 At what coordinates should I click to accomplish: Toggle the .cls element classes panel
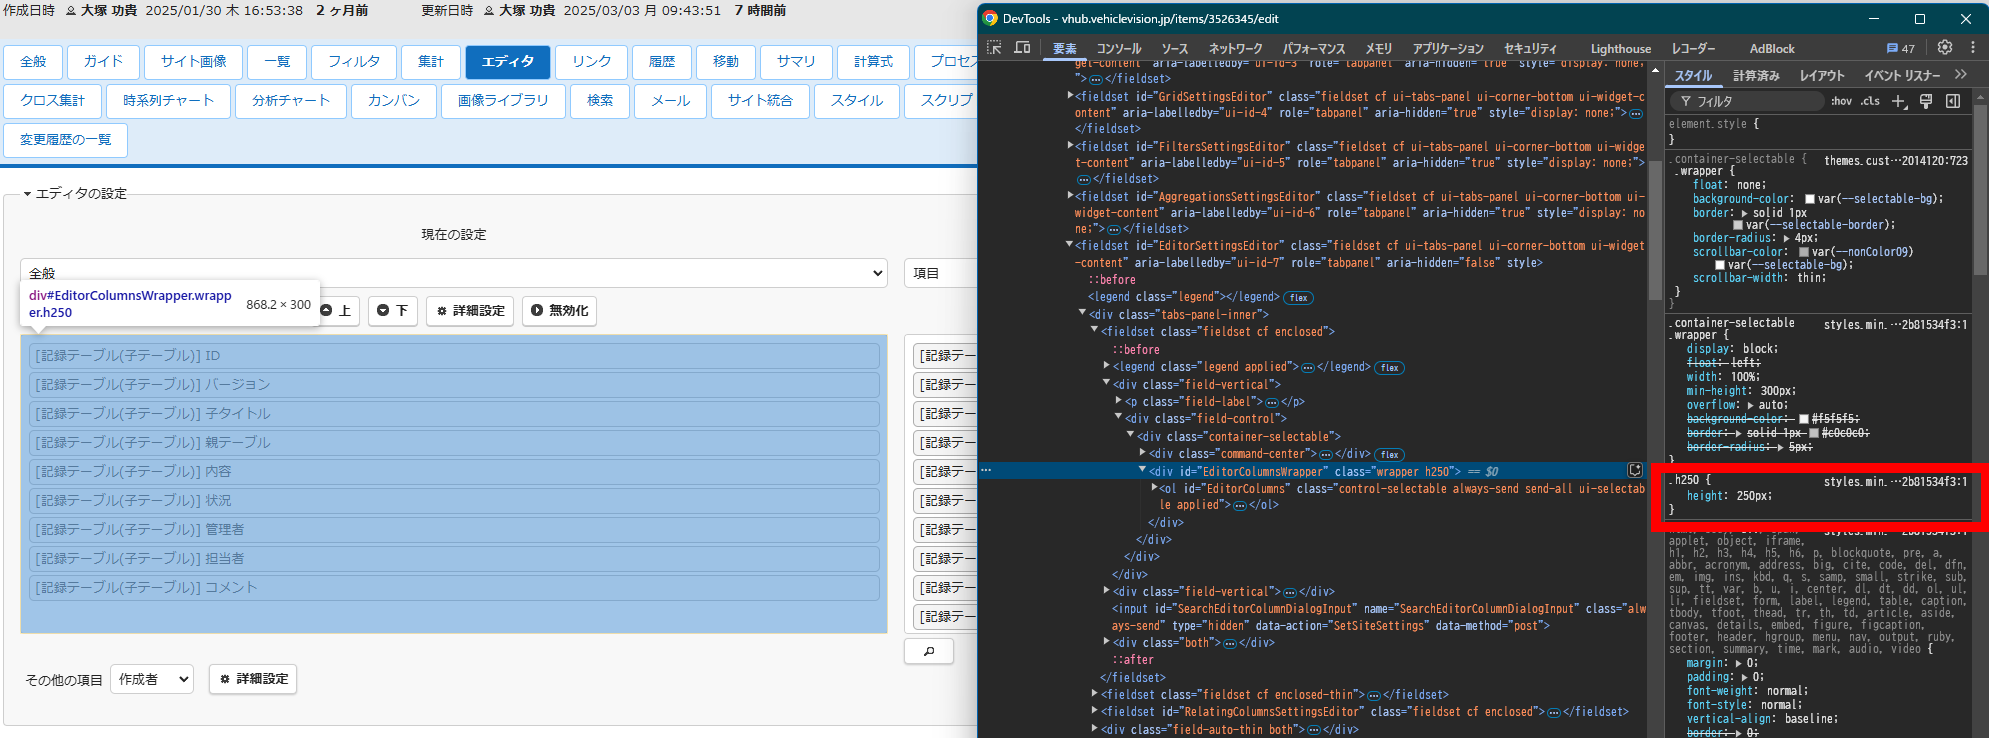point(1870,101)
